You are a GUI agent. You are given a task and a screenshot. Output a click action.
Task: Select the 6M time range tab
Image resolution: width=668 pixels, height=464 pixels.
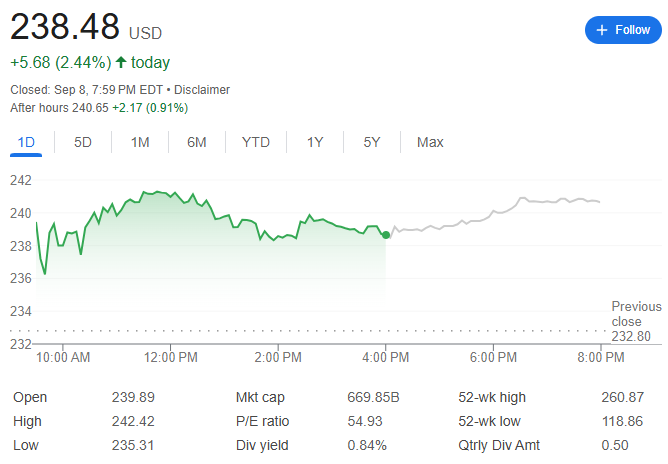pyautogui.click(x=197, y=142)
